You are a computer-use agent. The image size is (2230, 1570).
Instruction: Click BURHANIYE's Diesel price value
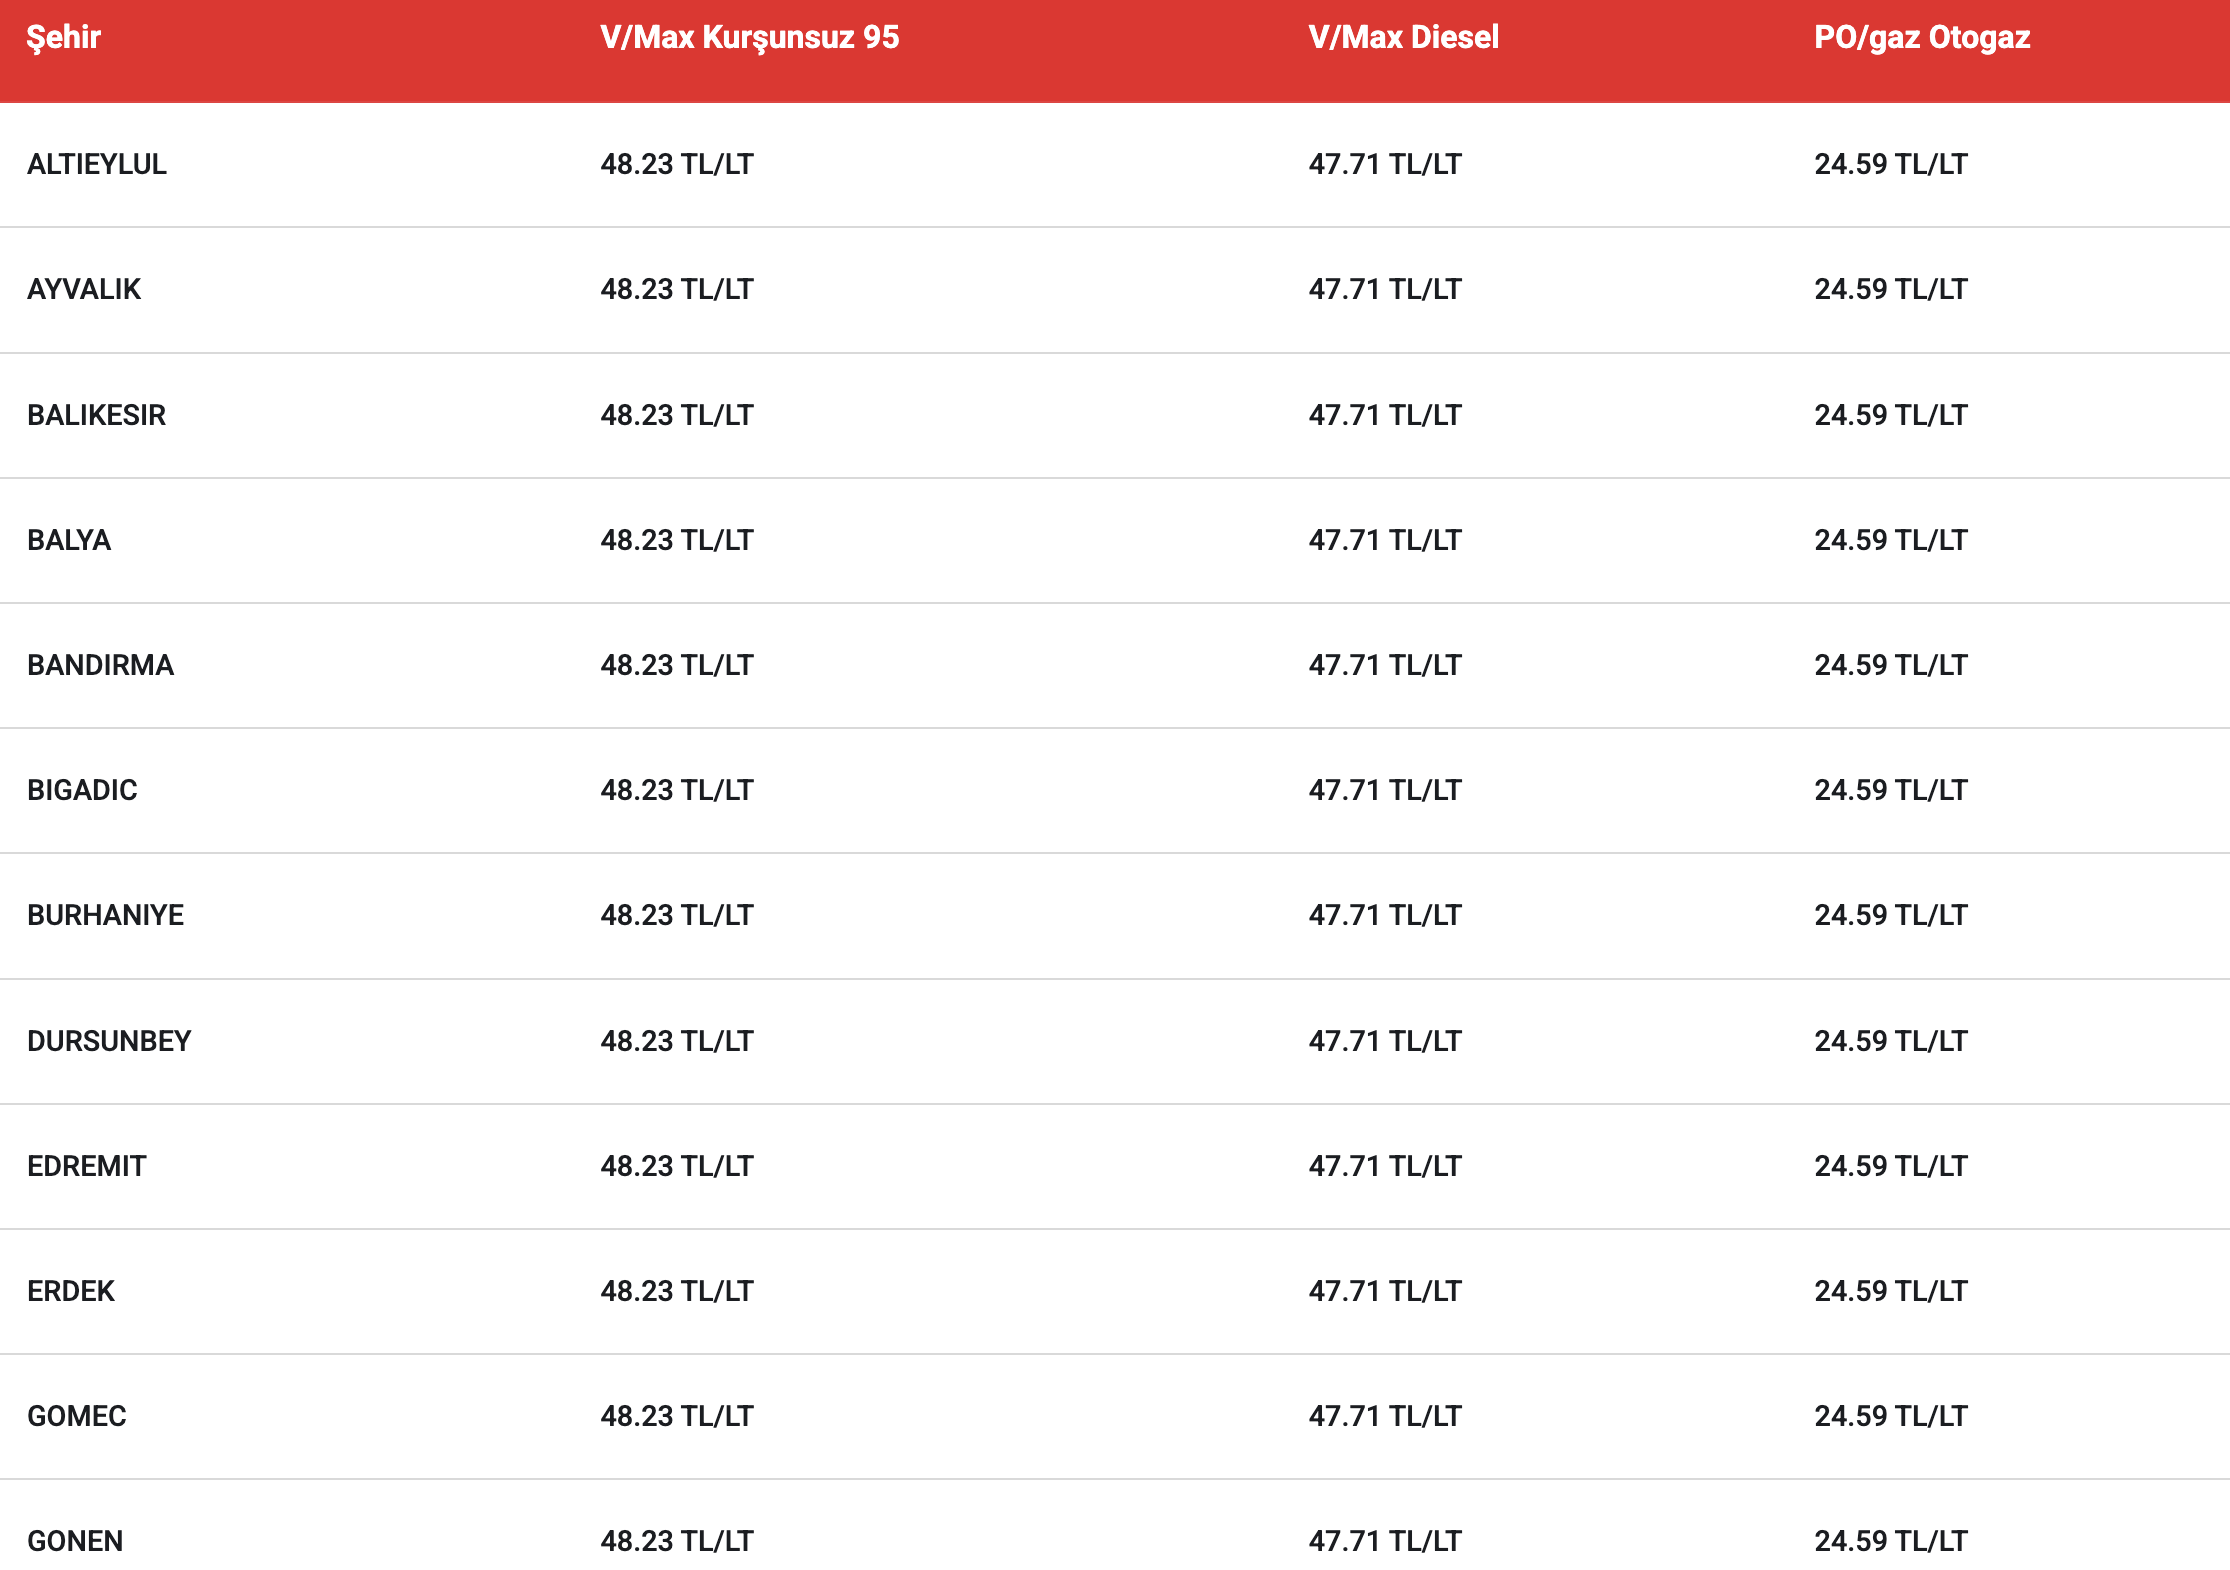[x=1385, y=915]
